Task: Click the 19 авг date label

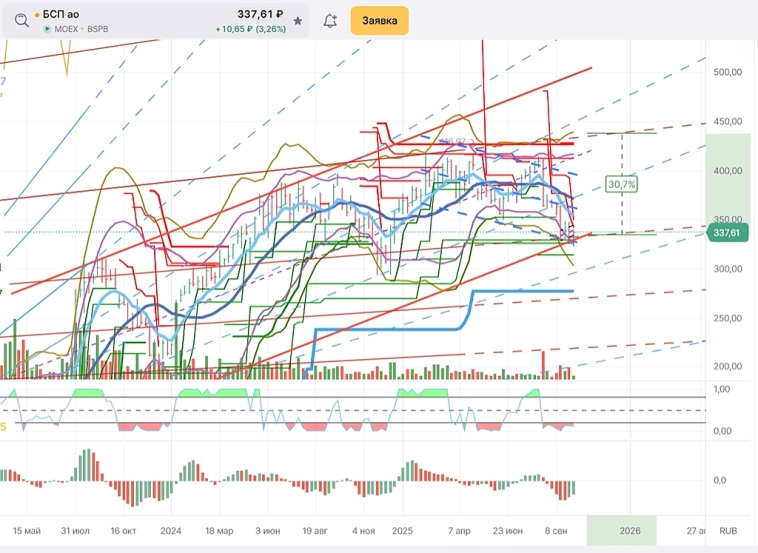Action: tap(315, 531)
